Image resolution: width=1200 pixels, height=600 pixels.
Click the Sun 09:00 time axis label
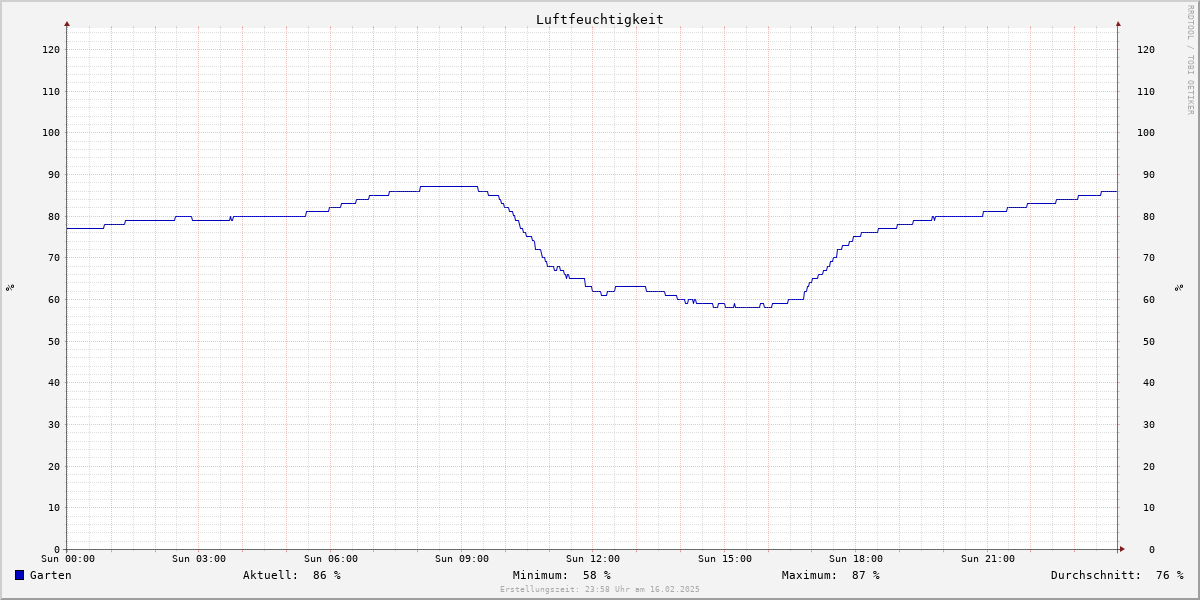pyautogui.click(x=462, y=559)
